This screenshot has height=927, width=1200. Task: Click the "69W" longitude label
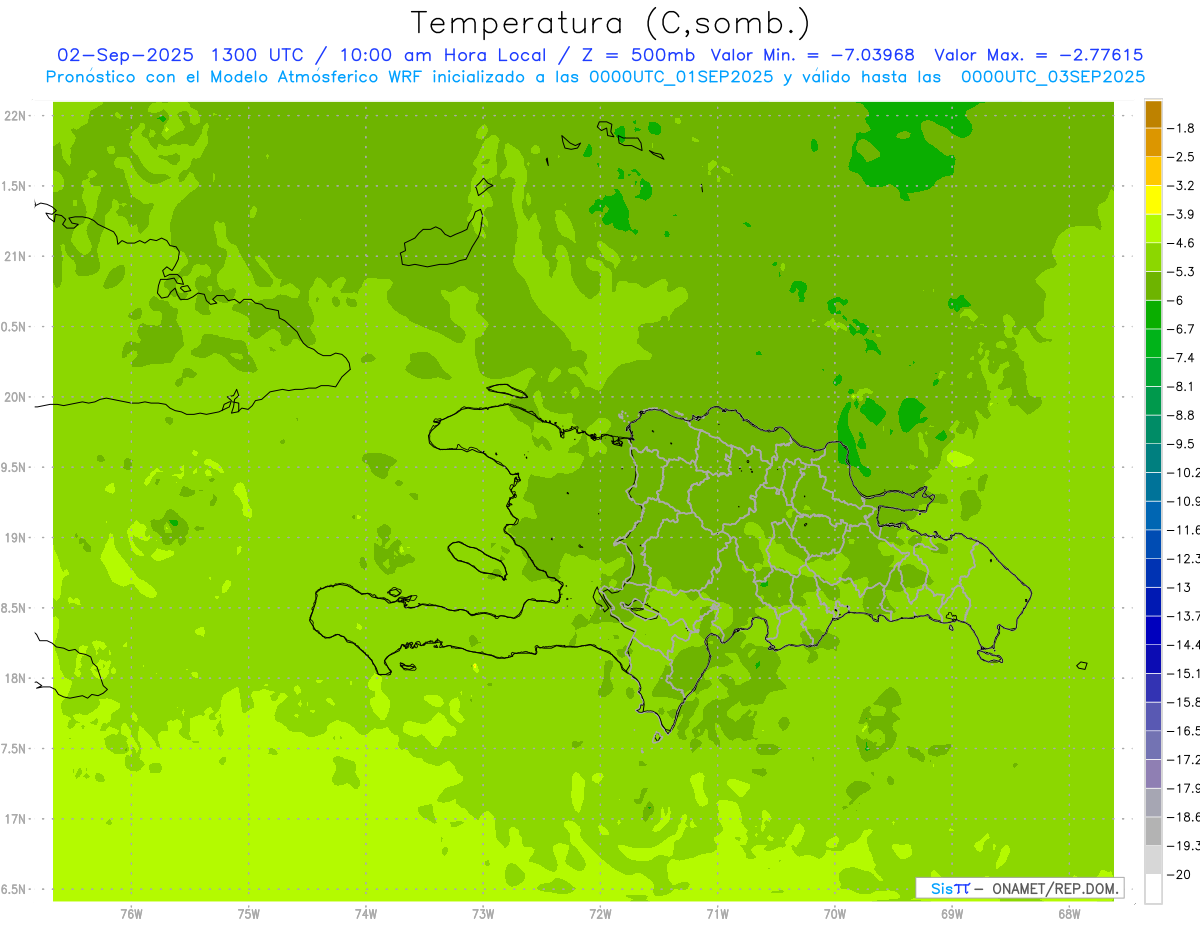(x=952, y=913)
